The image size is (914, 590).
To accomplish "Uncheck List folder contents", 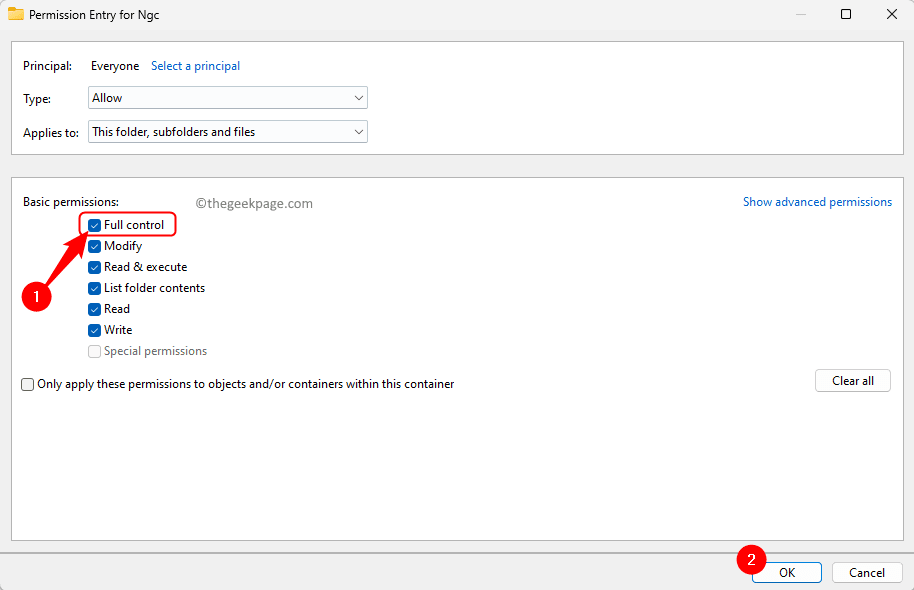I will (94, 287).
